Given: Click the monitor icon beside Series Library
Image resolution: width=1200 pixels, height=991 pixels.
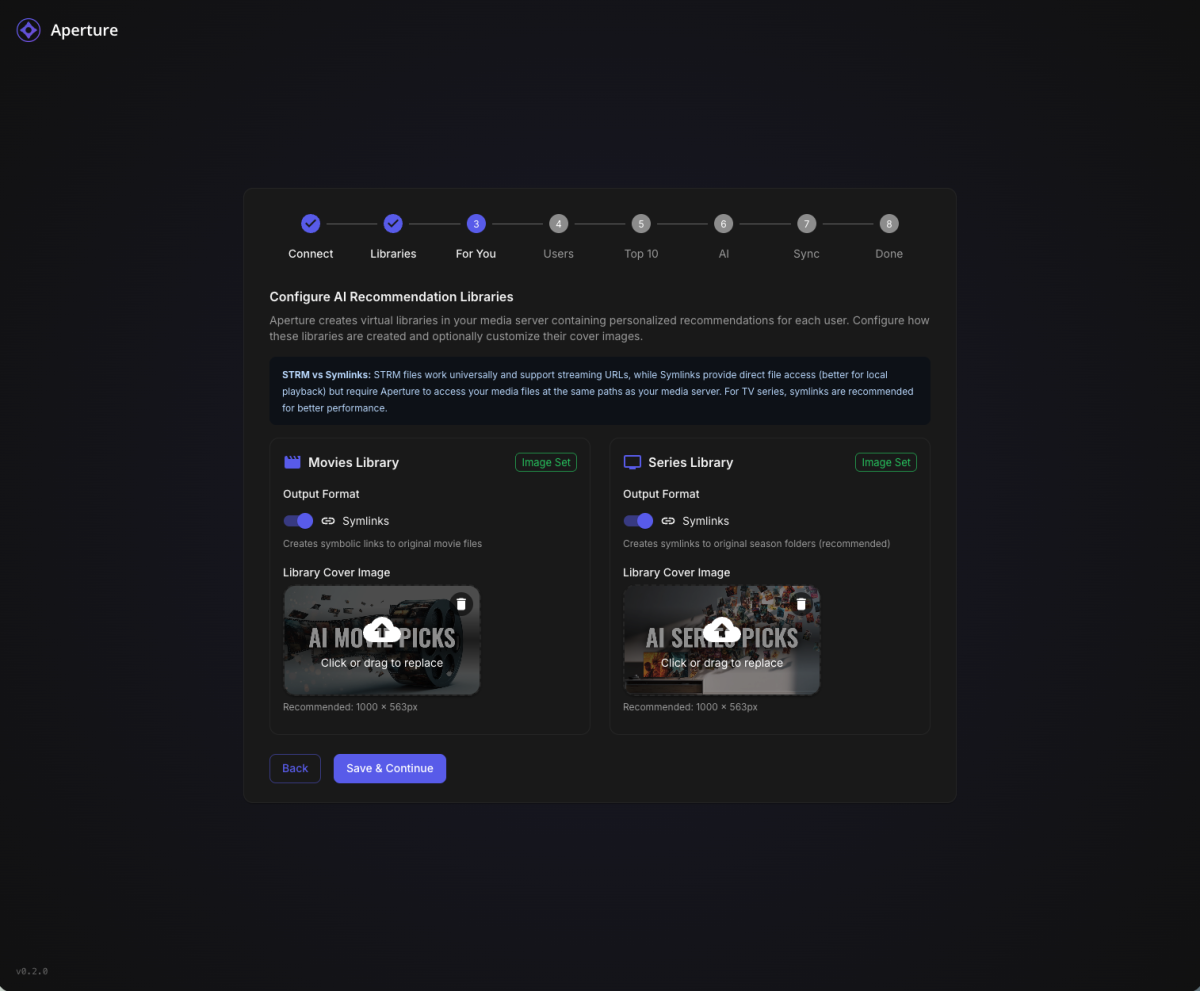Looking at the screenshot, I should pos(631,461).
